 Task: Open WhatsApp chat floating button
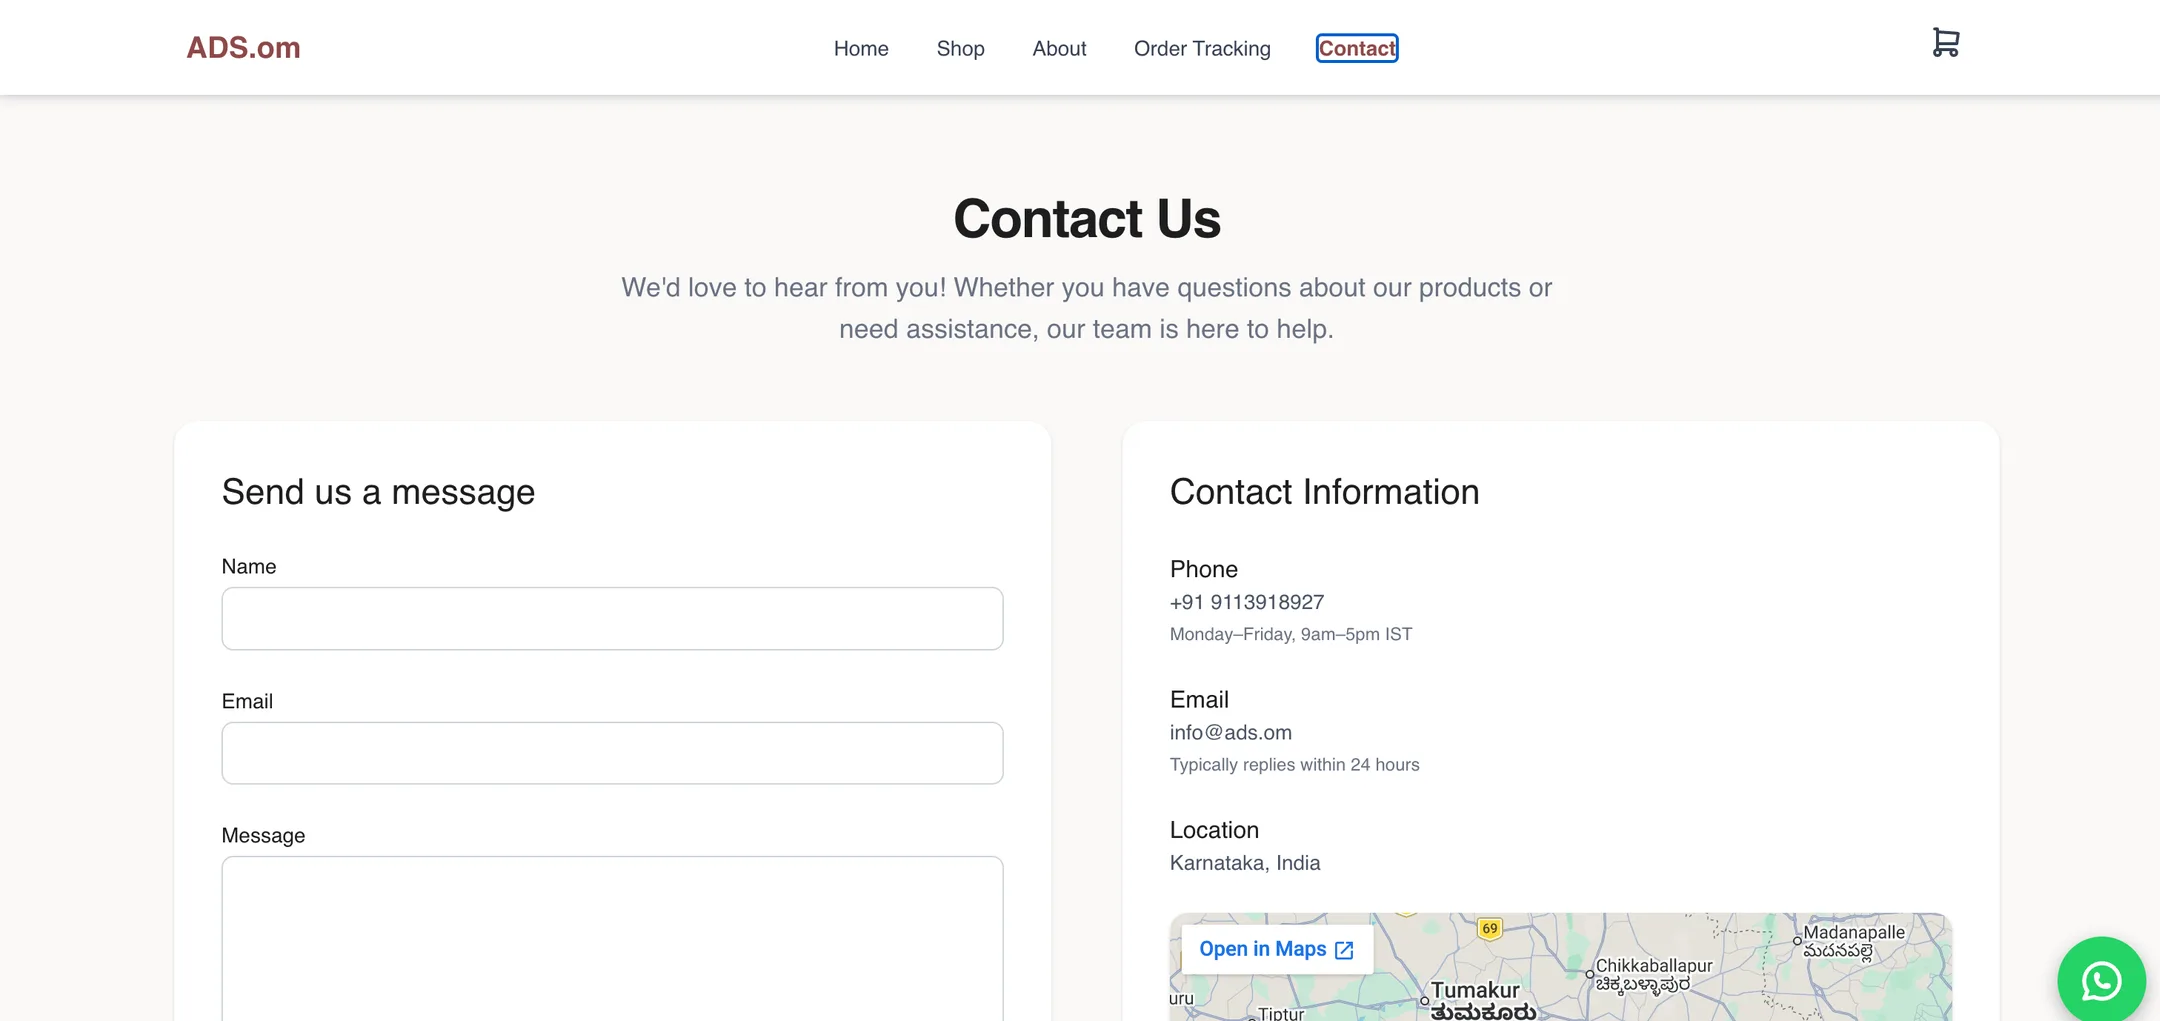(x=2101, y=980)
